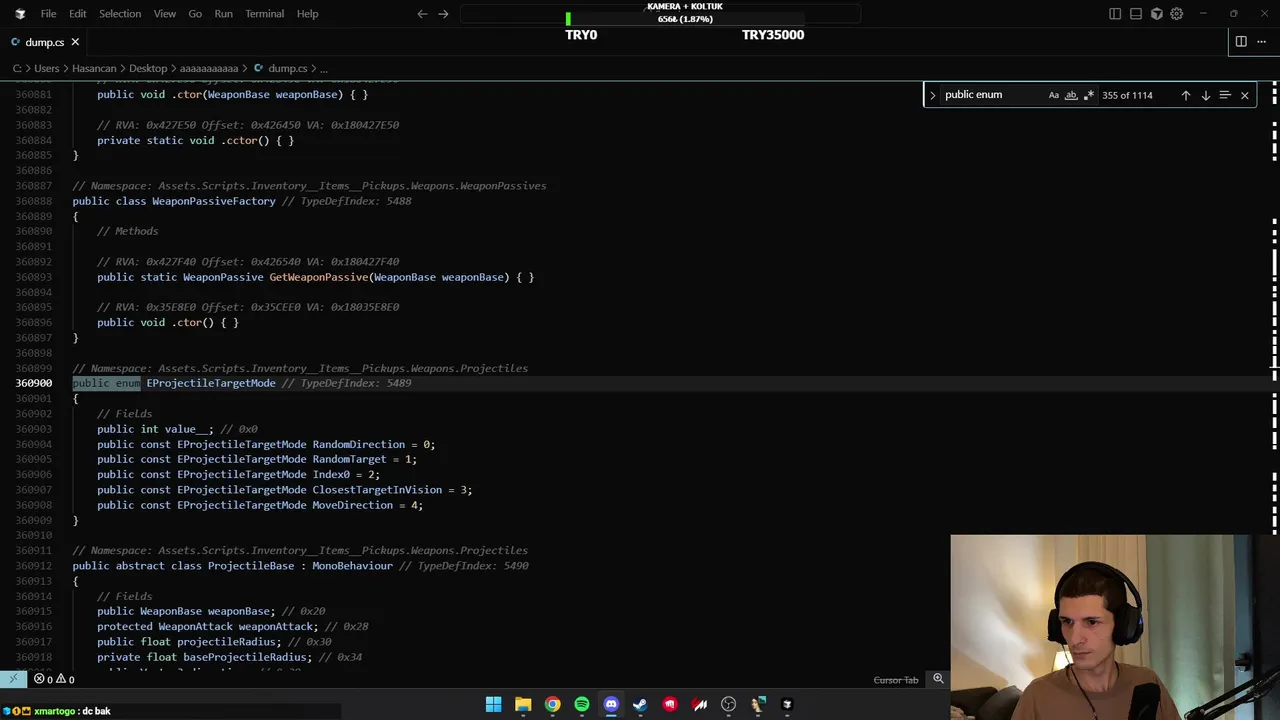This screenshot has width=1280, height=720.
Task: Open the Problems errors and warnings indicator
Action: pyautogui.click(x=54, y=680)
